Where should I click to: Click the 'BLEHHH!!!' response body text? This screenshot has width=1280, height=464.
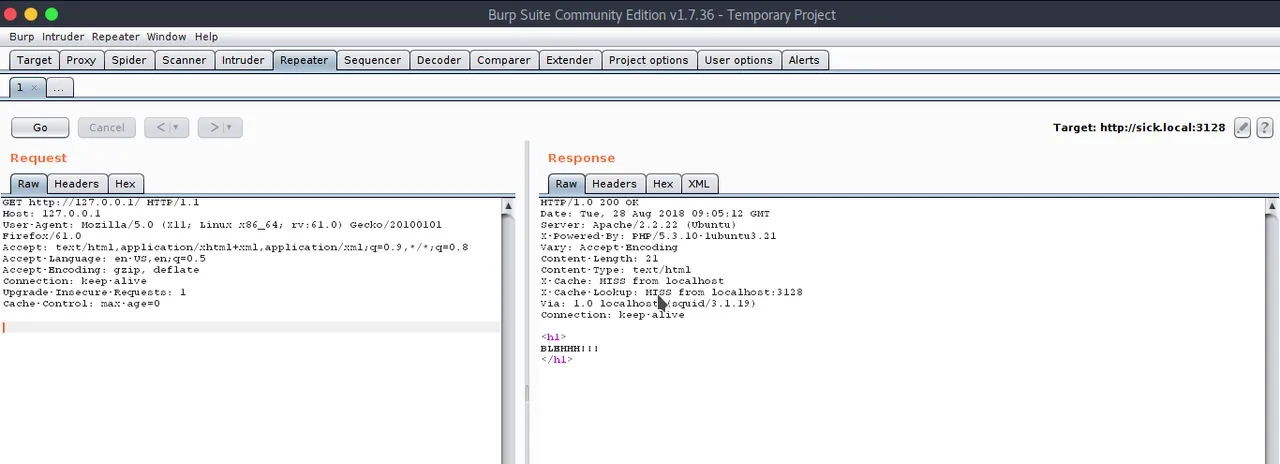click(569, 349)
